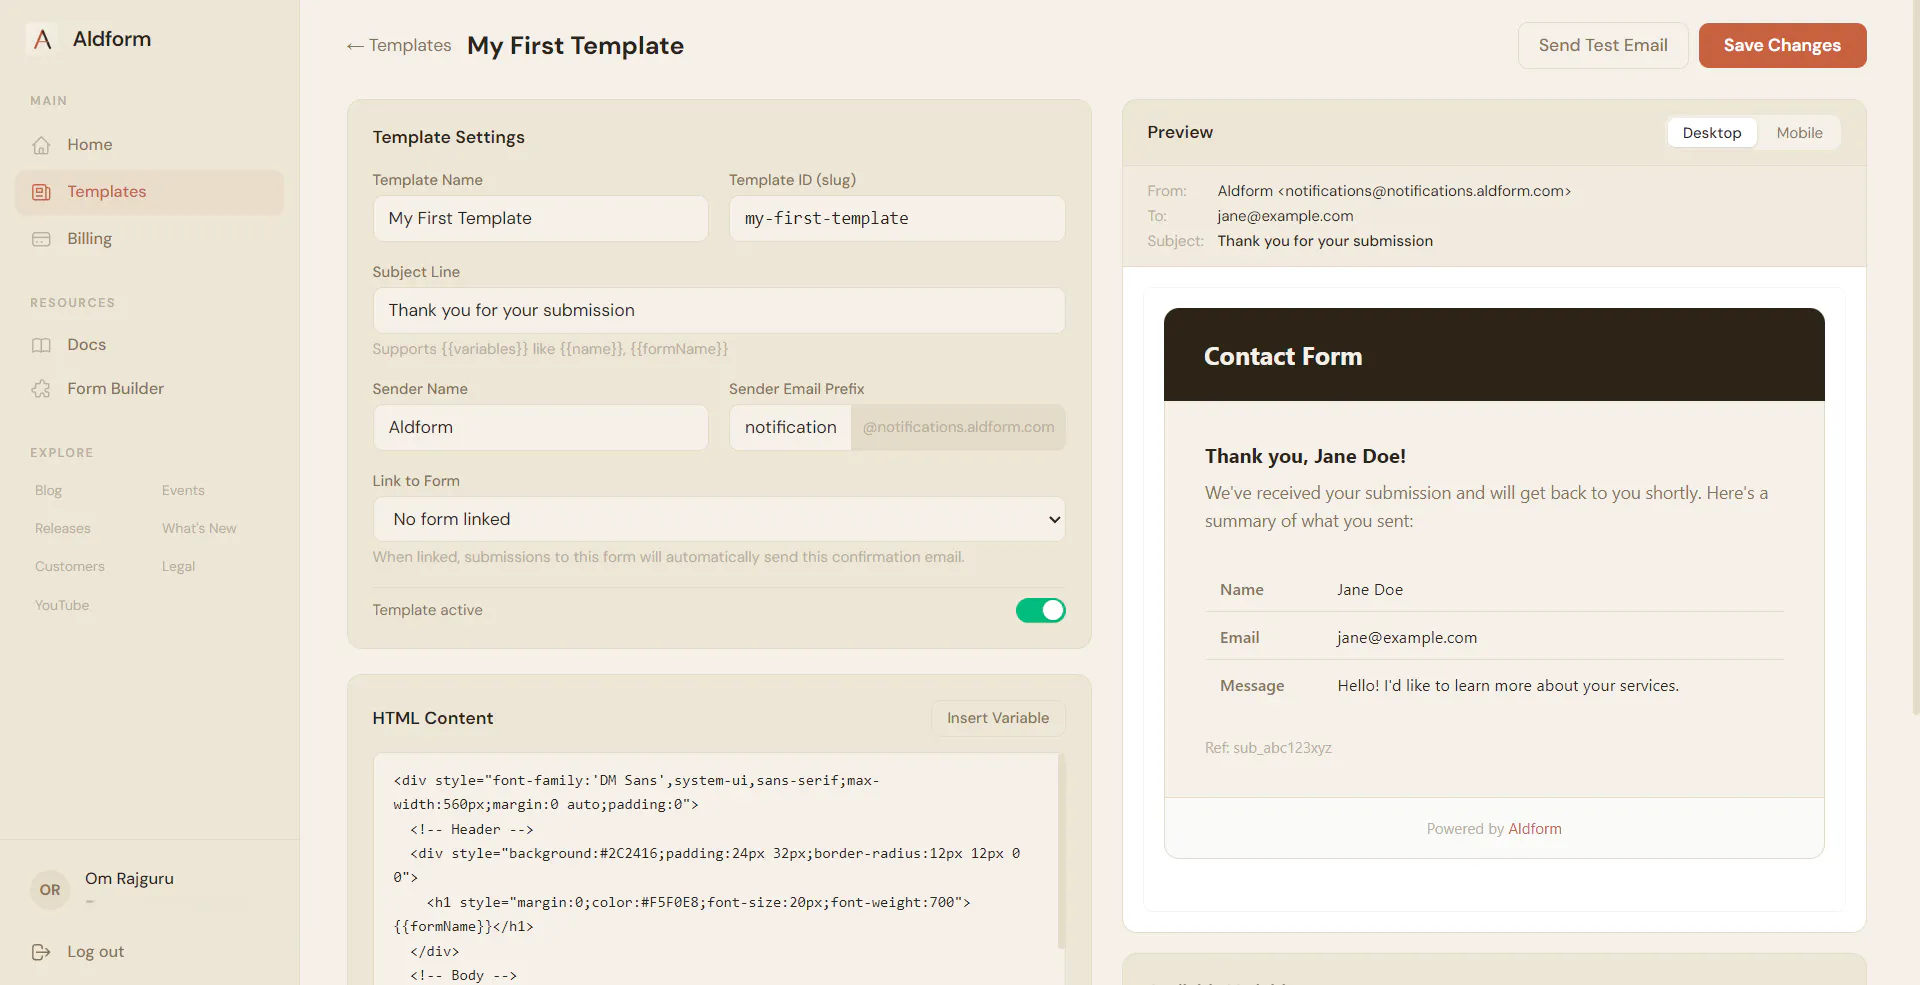The width and height of the screenshot is (1920, 985).
Task: Expand the Link to Form dropdown
Action: [719, 519]
